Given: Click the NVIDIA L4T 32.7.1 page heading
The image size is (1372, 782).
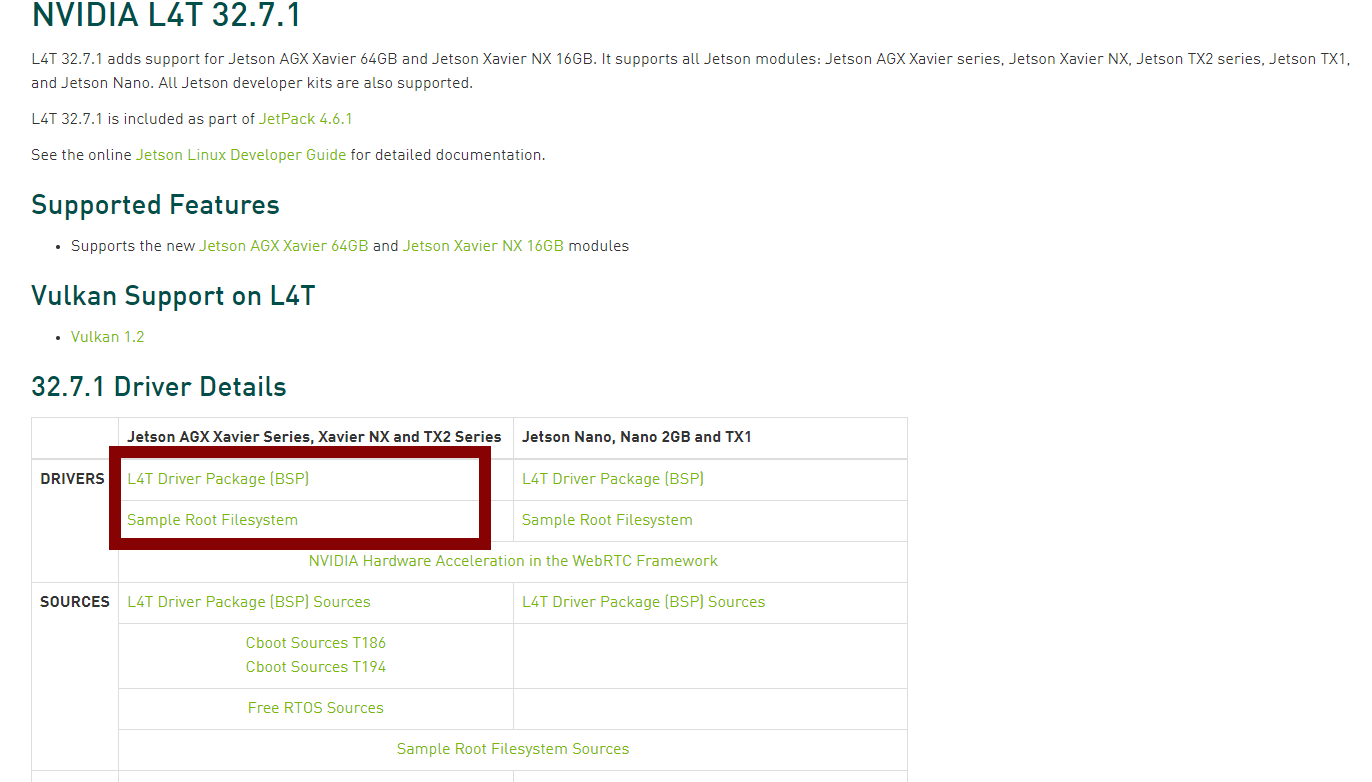Looking at the screenshot, I should 166,17.
